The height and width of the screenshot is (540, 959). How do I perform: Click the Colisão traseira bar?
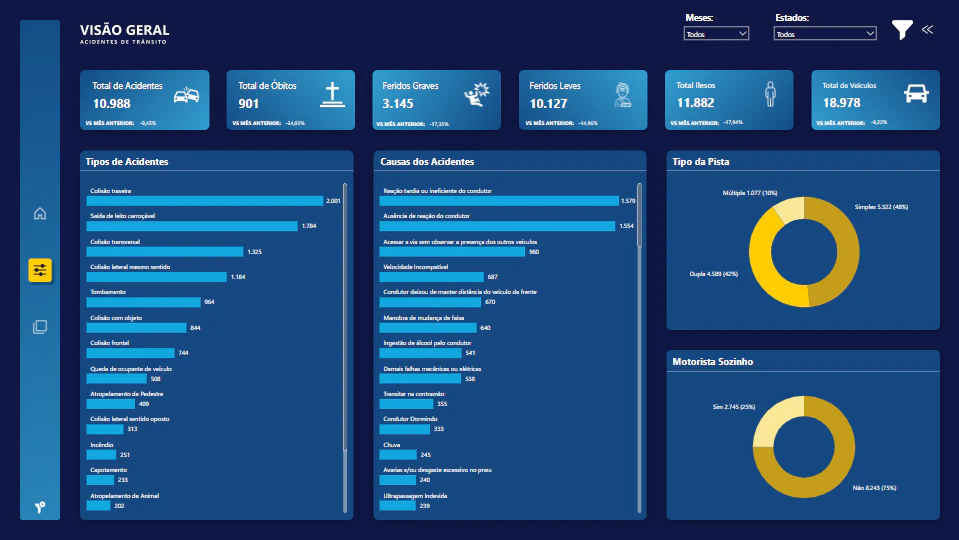[x=205, y=201]
